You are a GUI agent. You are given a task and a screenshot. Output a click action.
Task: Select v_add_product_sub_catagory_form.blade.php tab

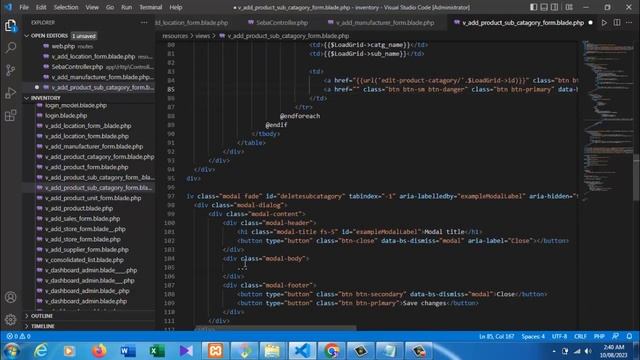522,23
